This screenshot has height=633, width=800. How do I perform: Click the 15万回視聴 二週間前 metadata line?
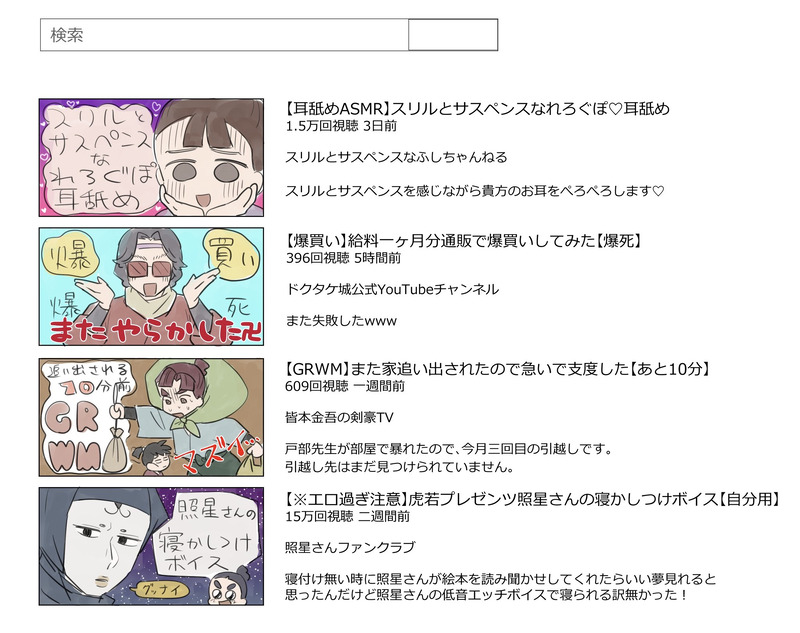pyautogui.click(x=347, y=517)
